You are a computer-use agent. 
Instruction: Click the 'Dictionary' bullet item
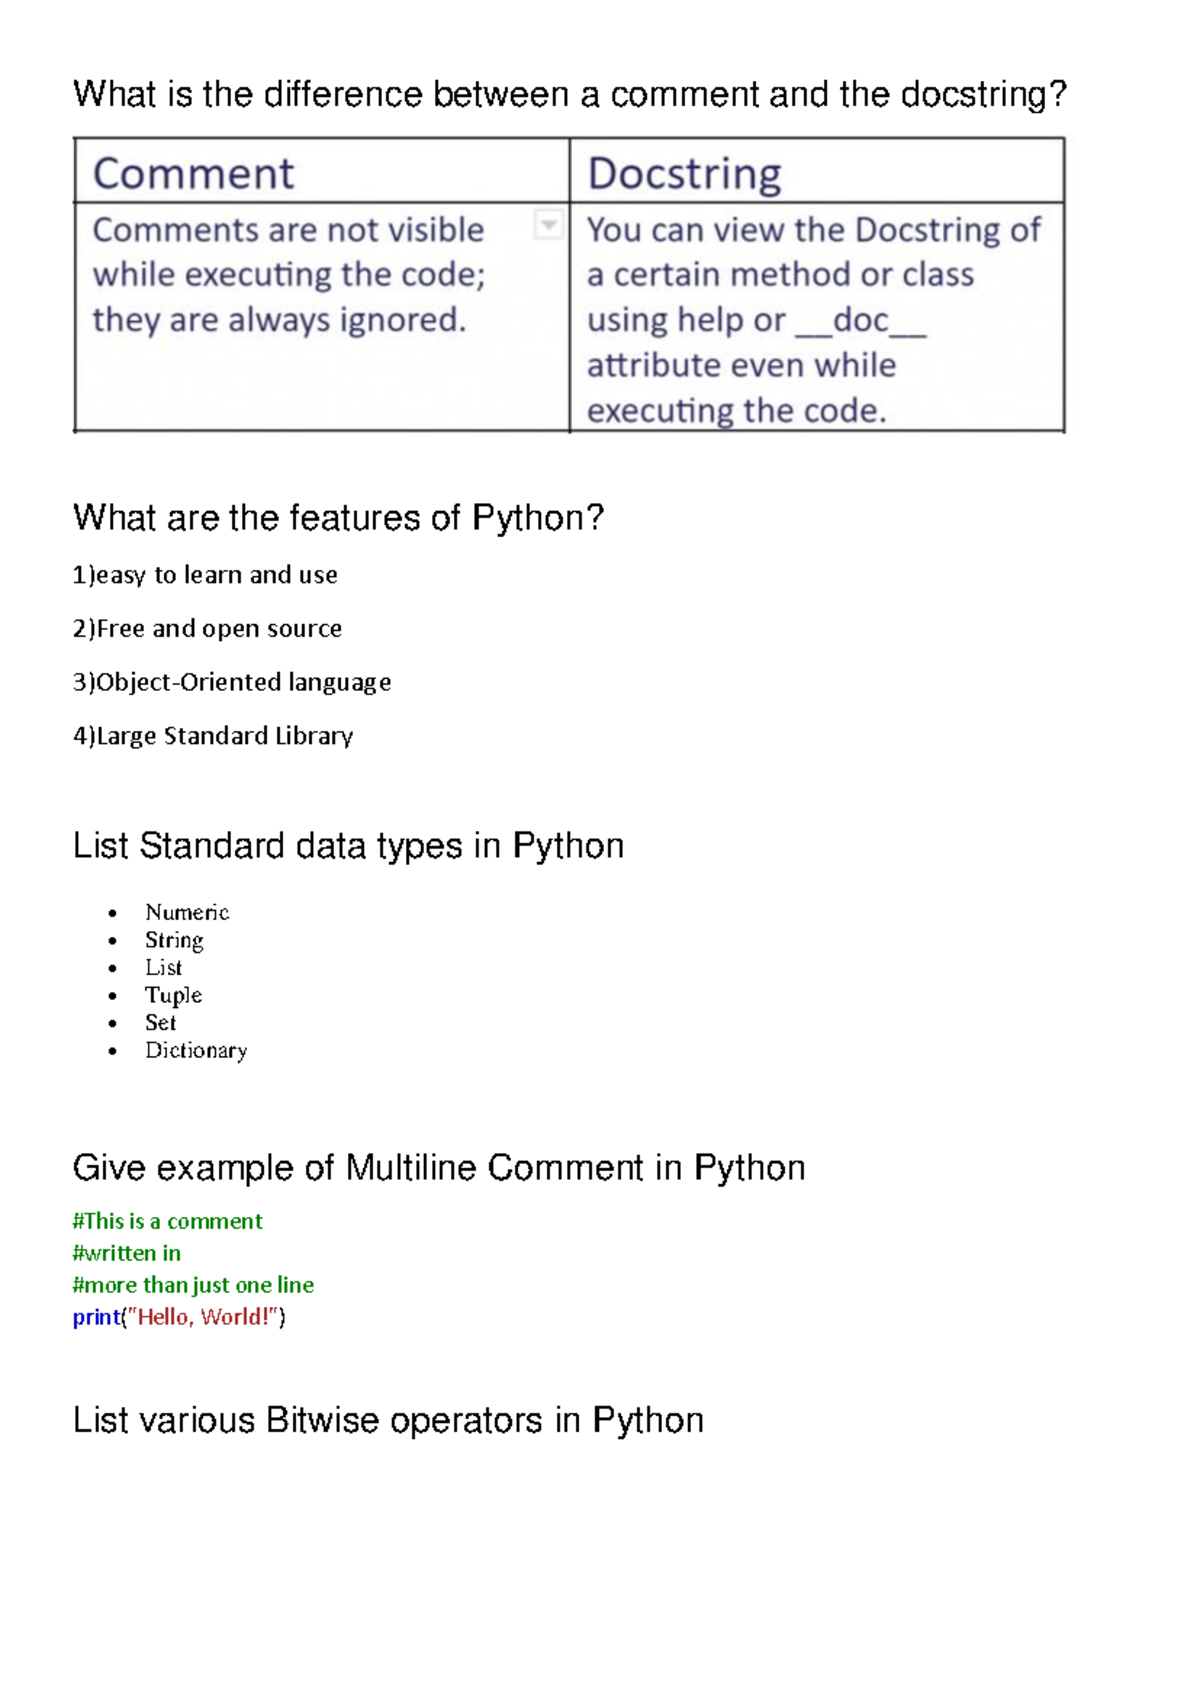click(x=196, y=1050)
